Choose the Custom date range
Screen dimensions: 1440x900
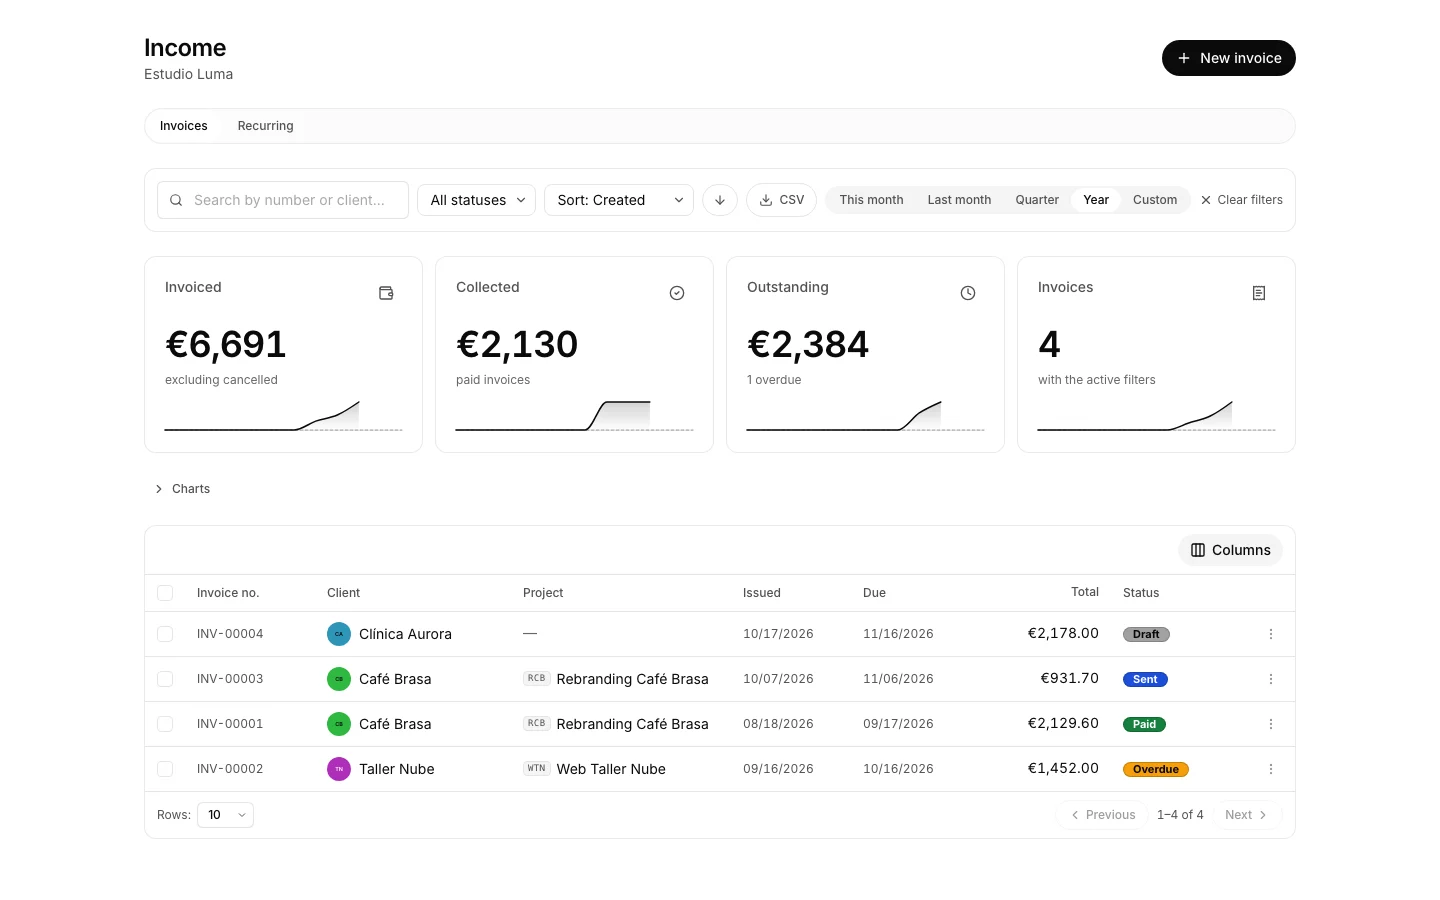coord(1155,200)
